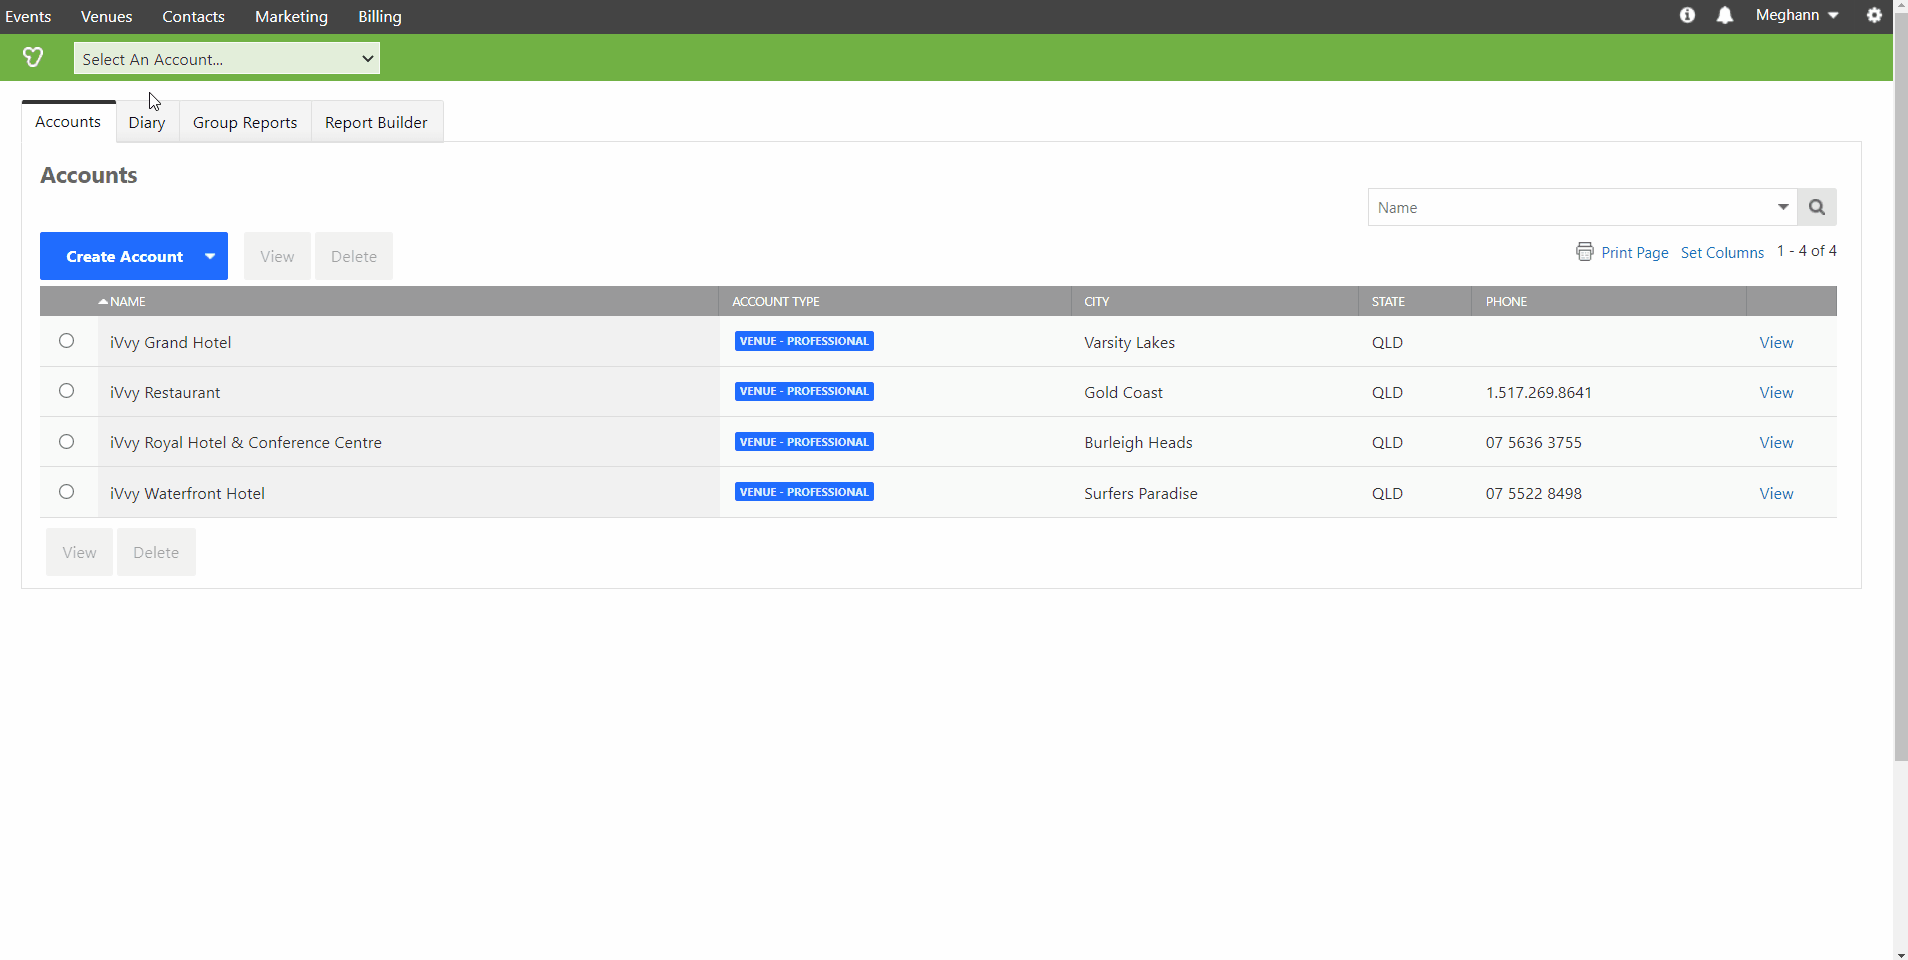
Task: Open the info icon in top bar
Action: point(1687,15)
